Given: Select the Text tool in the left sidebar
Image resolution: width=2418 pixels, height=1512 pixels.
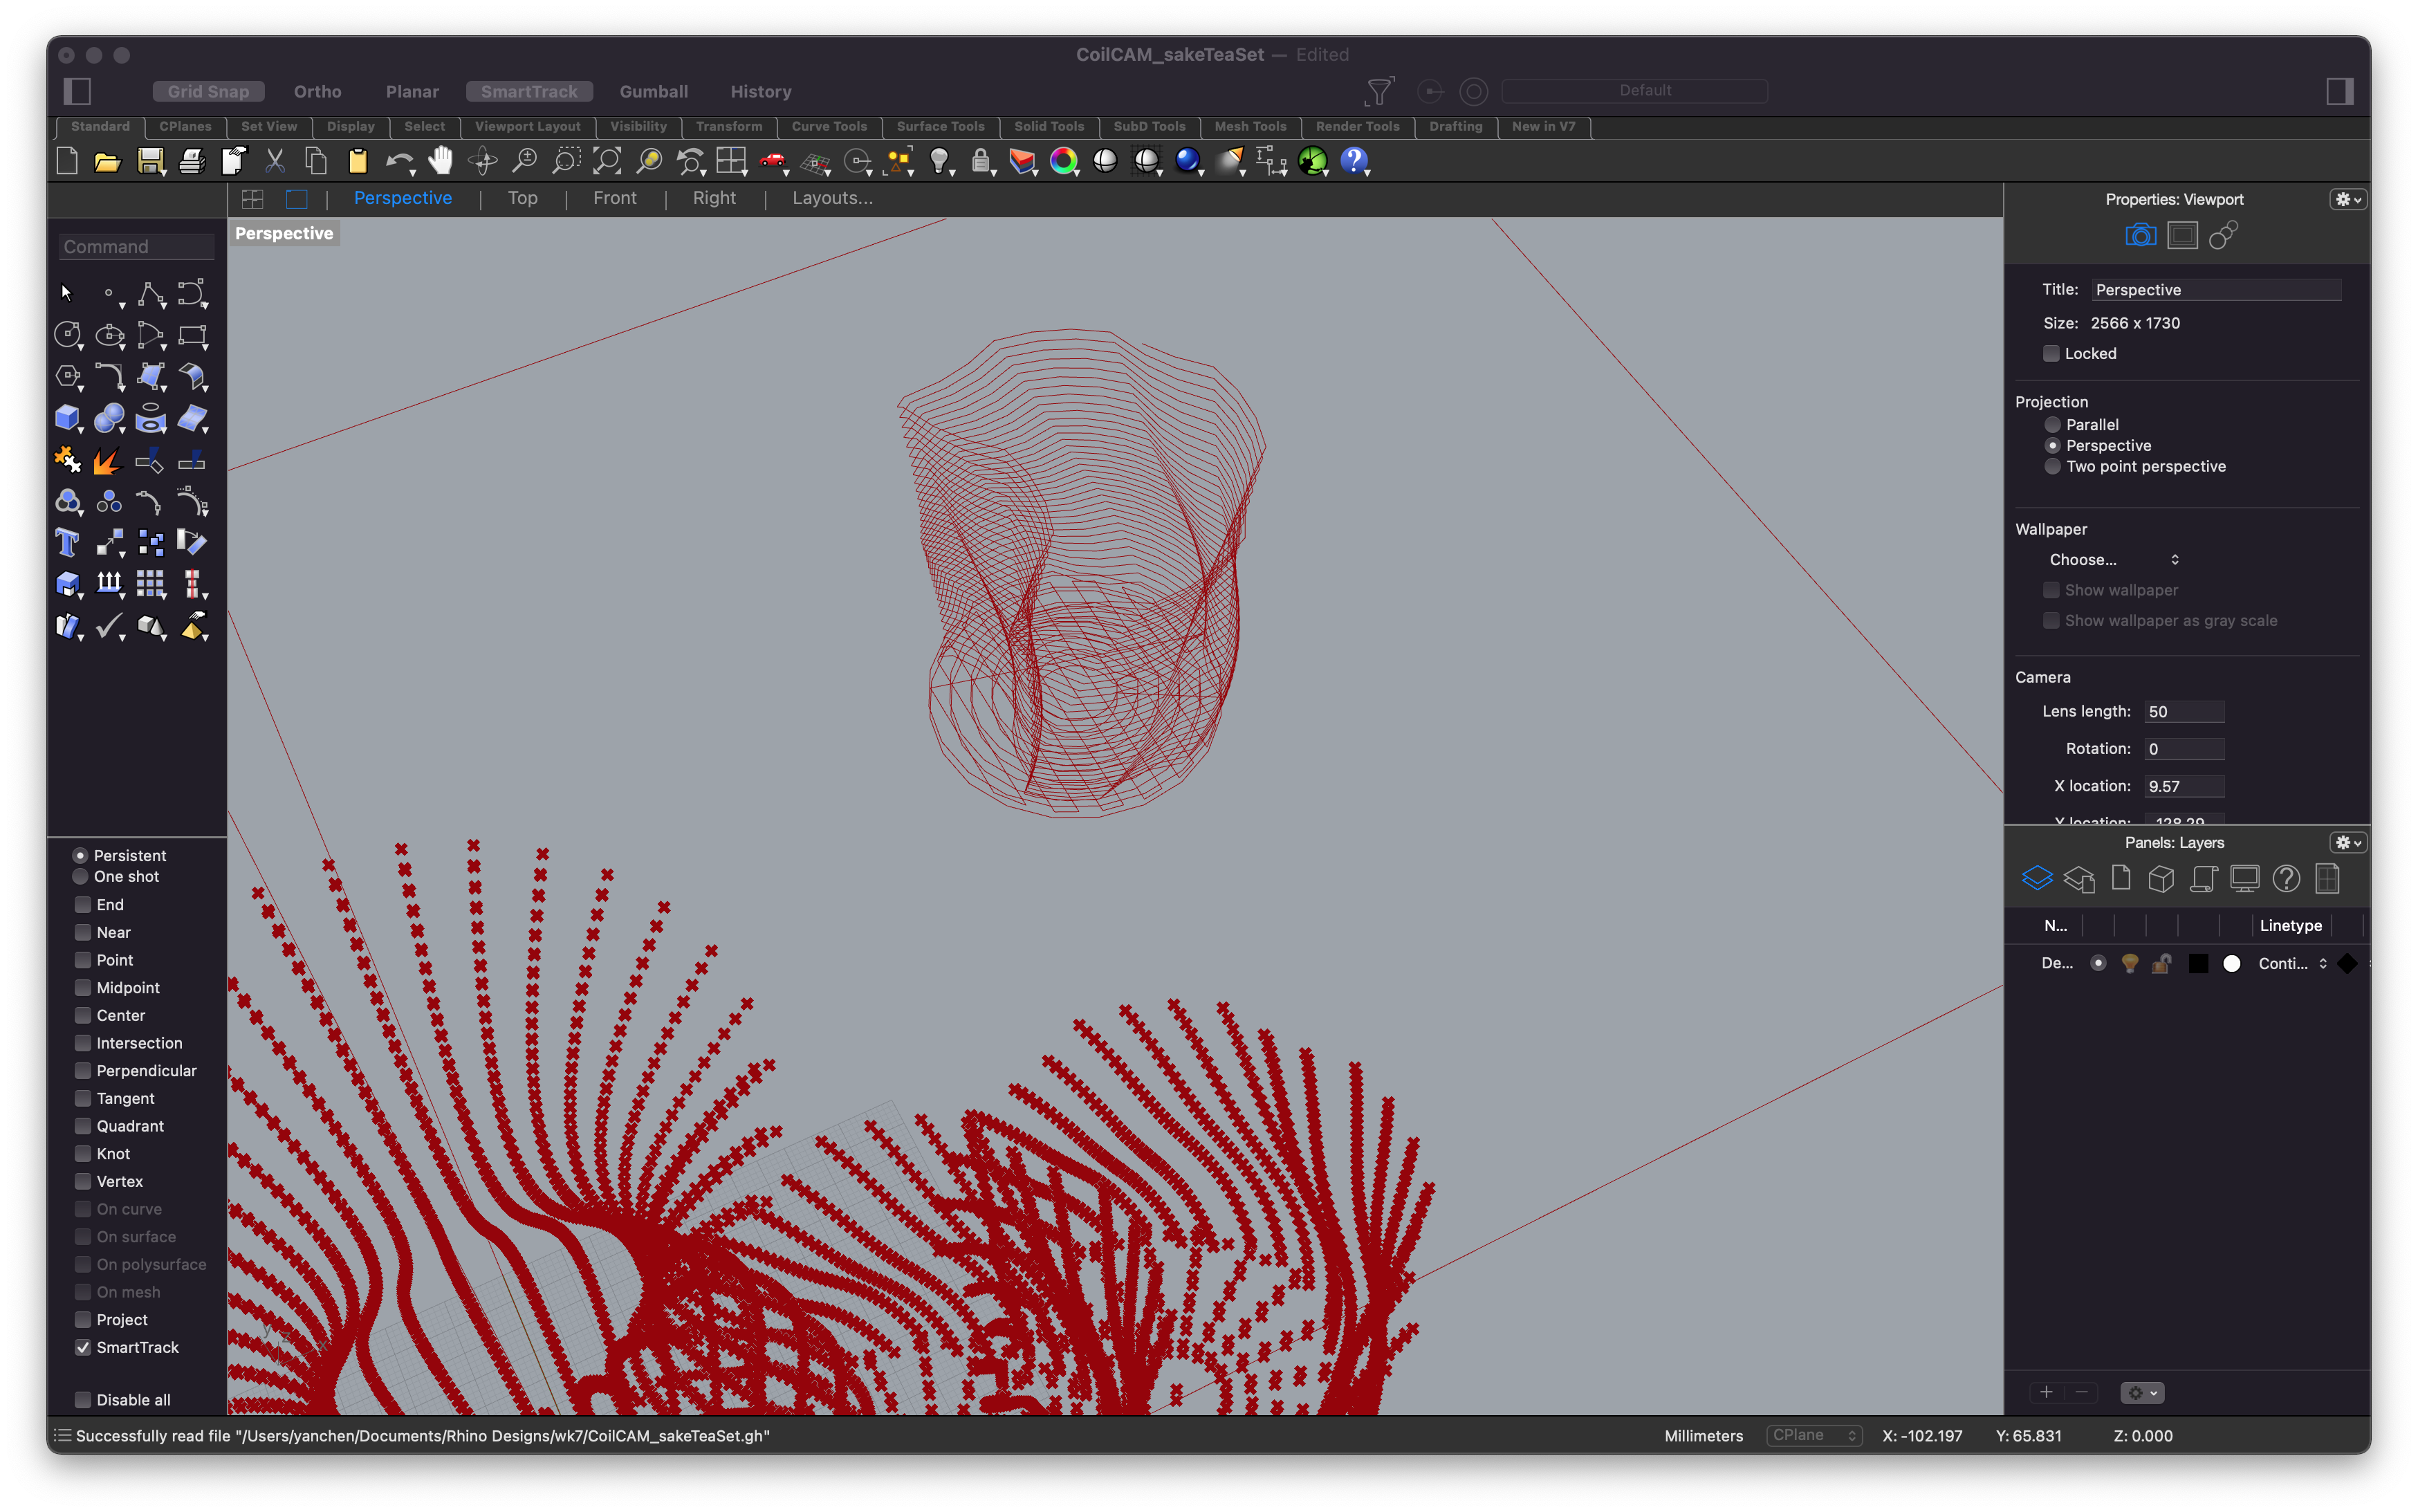Looking at the screenshot, I should (x=67, y=542).
